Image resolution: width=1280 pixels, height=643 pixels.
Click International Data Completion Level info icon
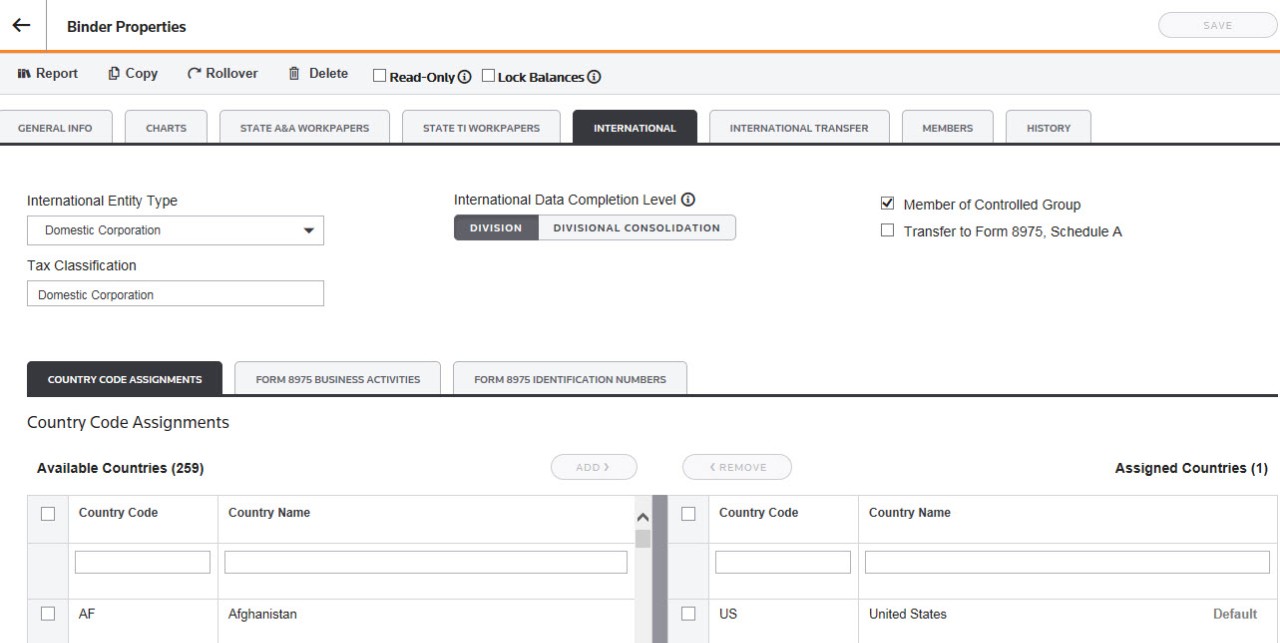pyautogui.click(x=688, y=199)
